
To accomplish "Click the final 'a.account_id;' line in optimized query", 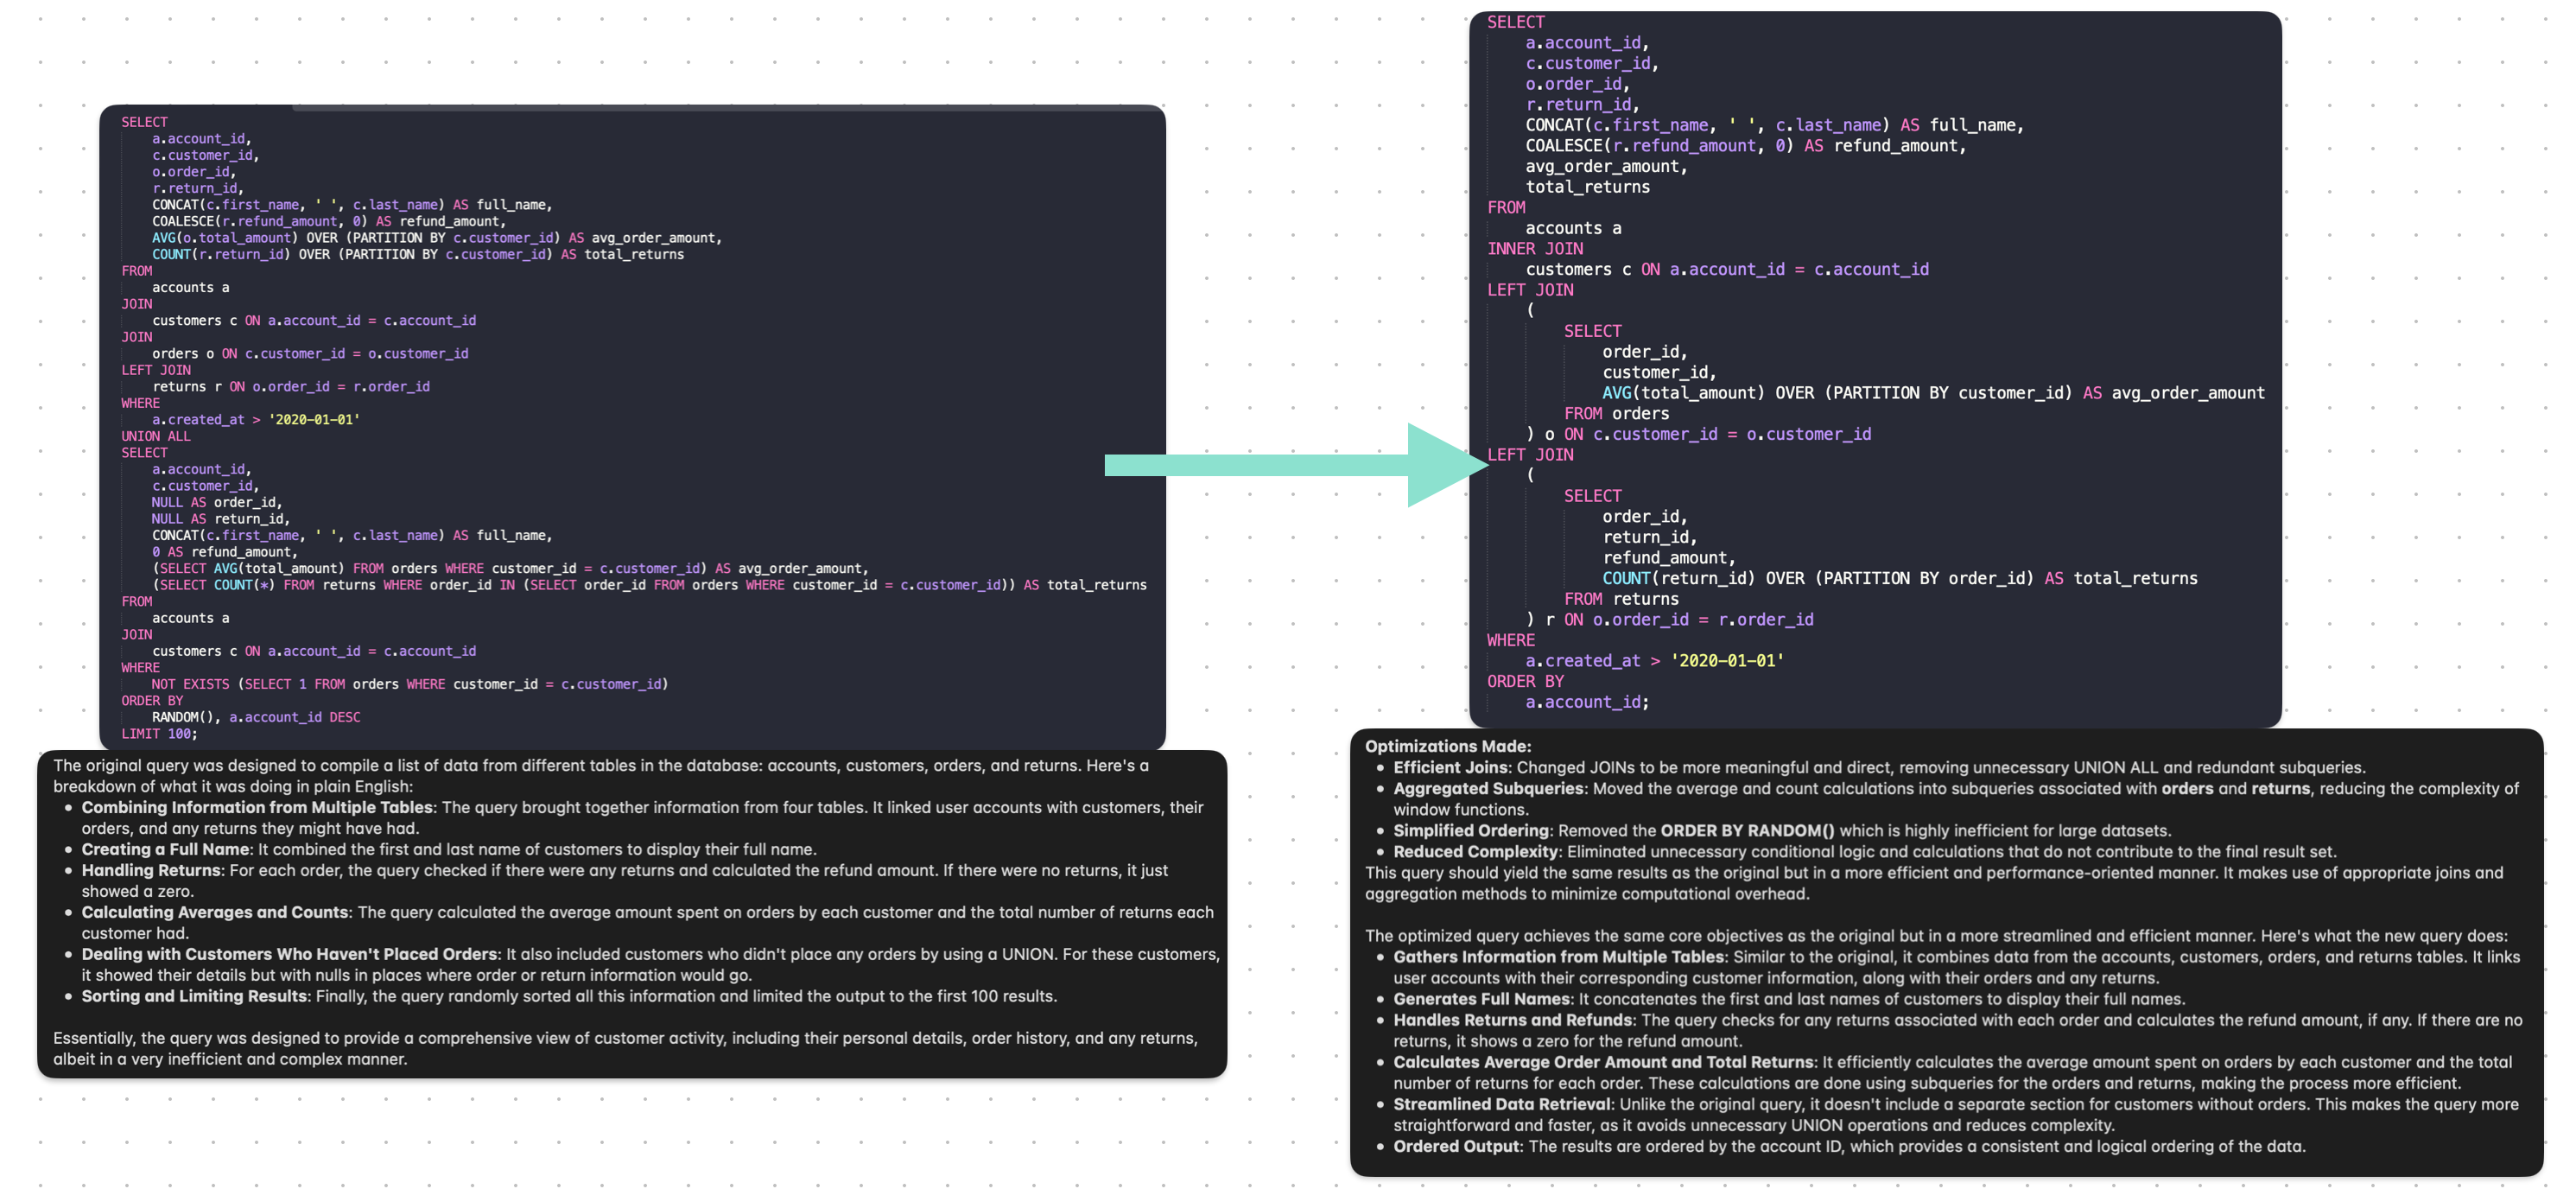I will [x=1587, y=702].
